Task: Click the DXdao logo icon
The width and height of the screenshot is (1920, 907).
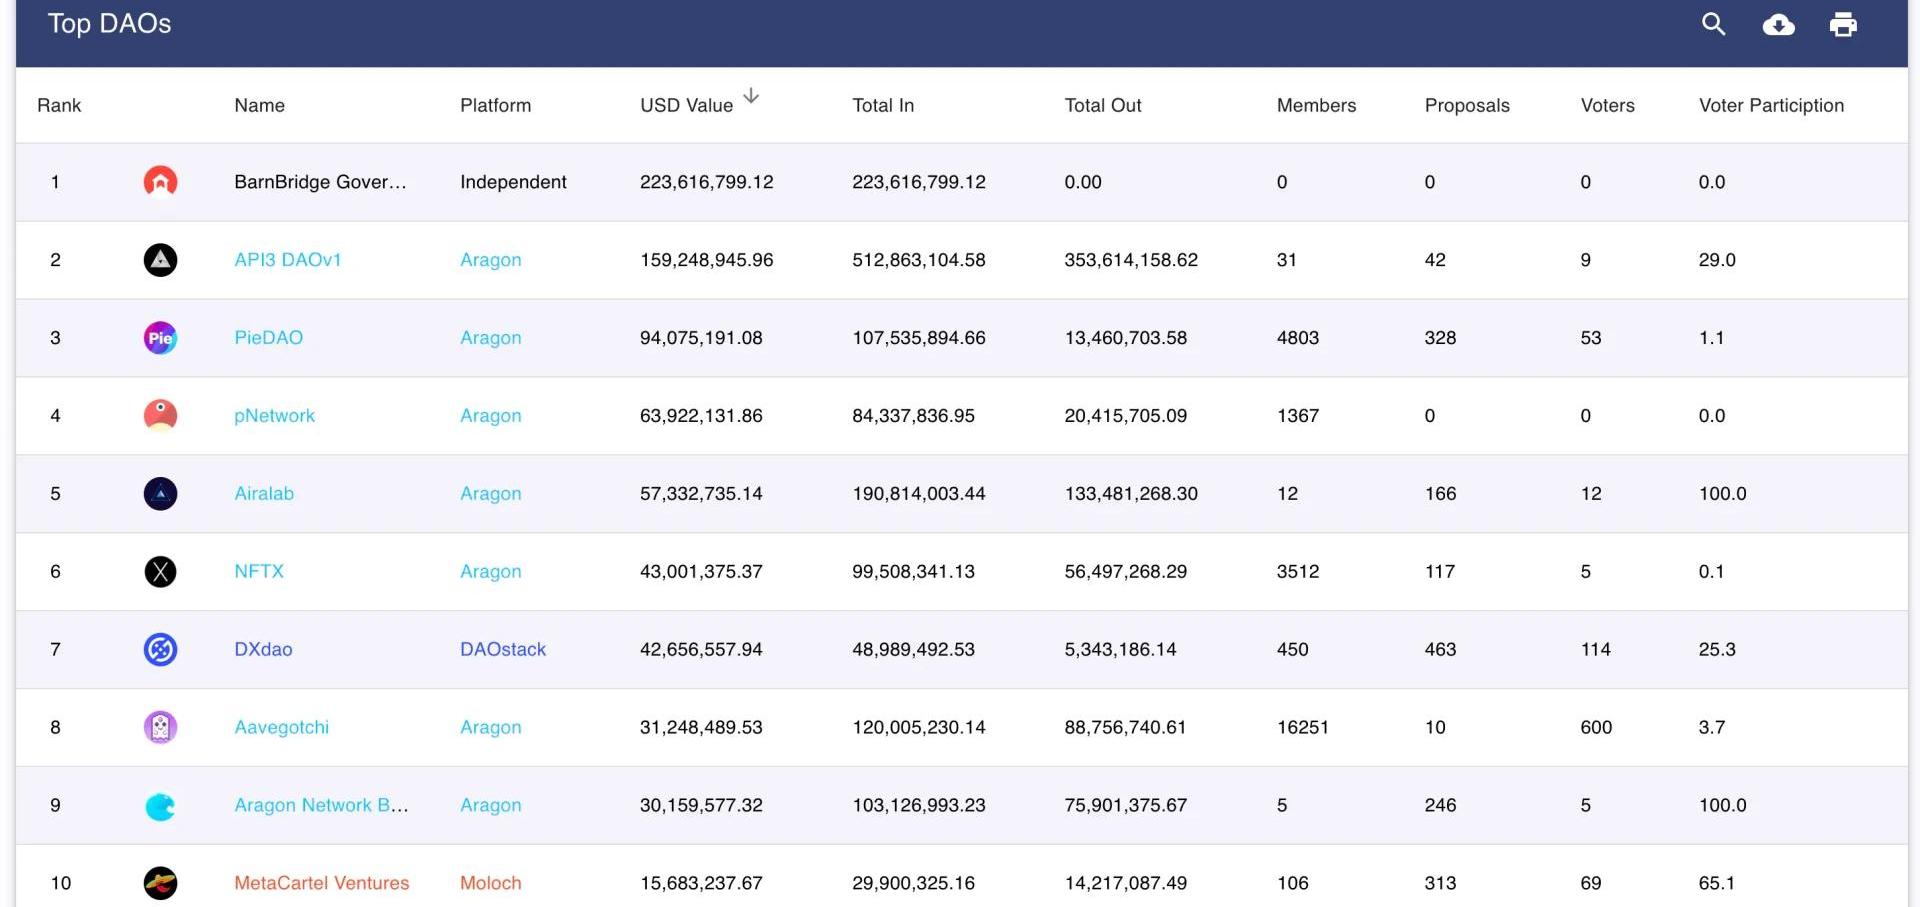Action: click(x=160, y=649)
